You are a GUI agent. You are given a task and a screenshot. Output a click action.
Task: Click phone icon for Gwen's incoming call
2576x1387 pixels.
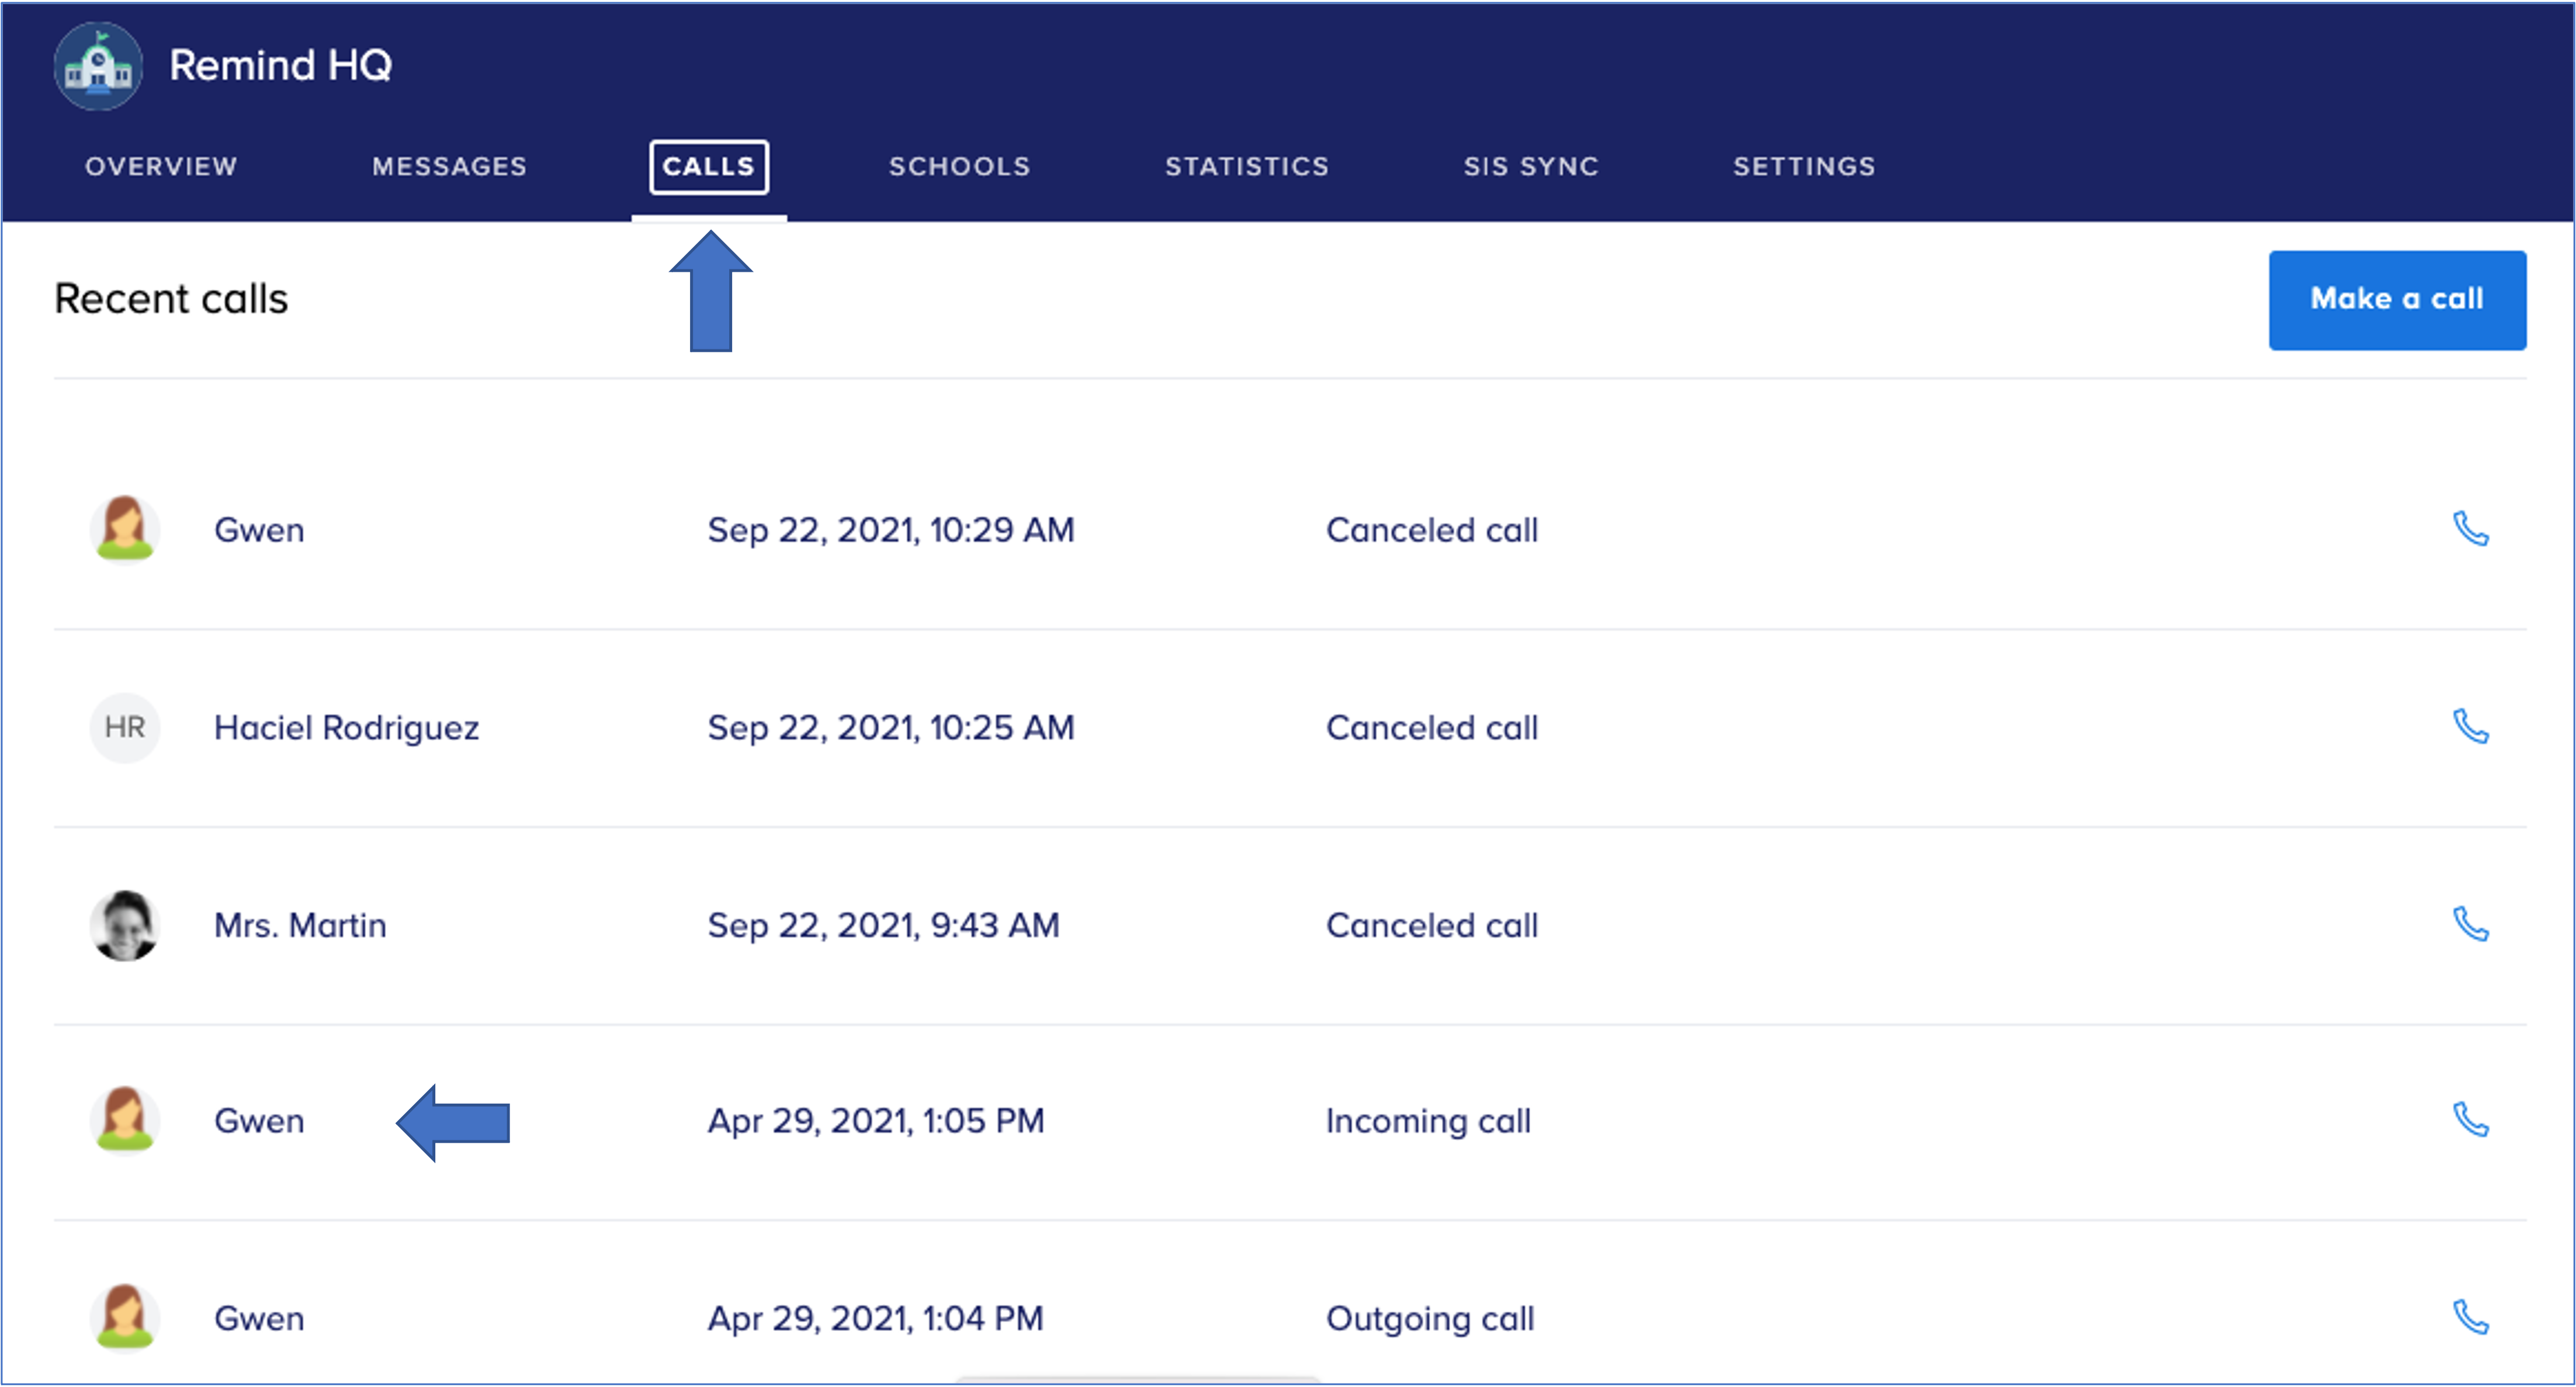pyautogui.click(x=2470, y=1120)
